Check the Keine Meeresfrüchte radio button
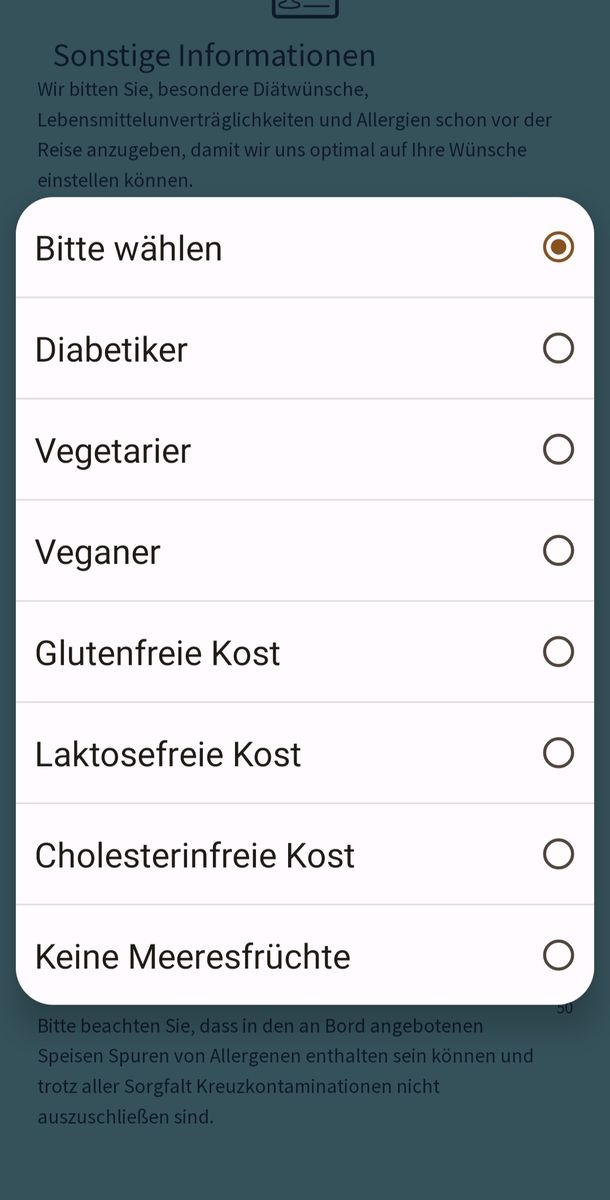Screen dimensions: 610x1200 [558, 955]
